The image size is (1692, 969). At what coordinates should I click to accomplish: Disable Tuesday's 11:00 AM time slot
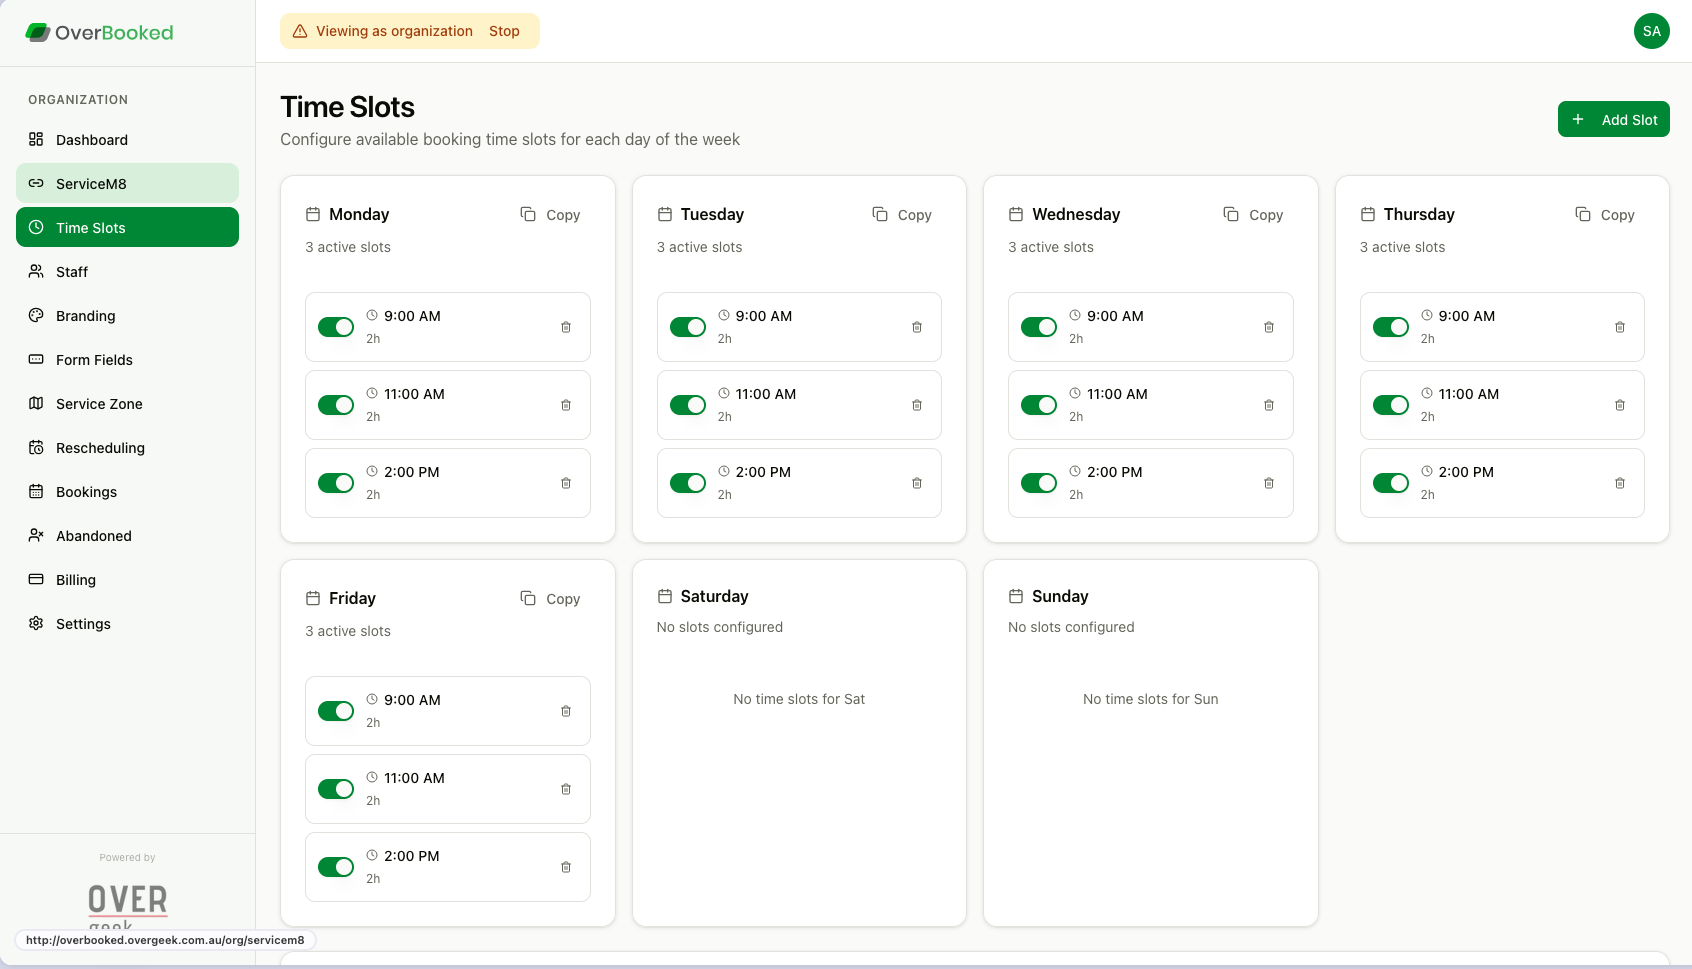pos(689,405)
